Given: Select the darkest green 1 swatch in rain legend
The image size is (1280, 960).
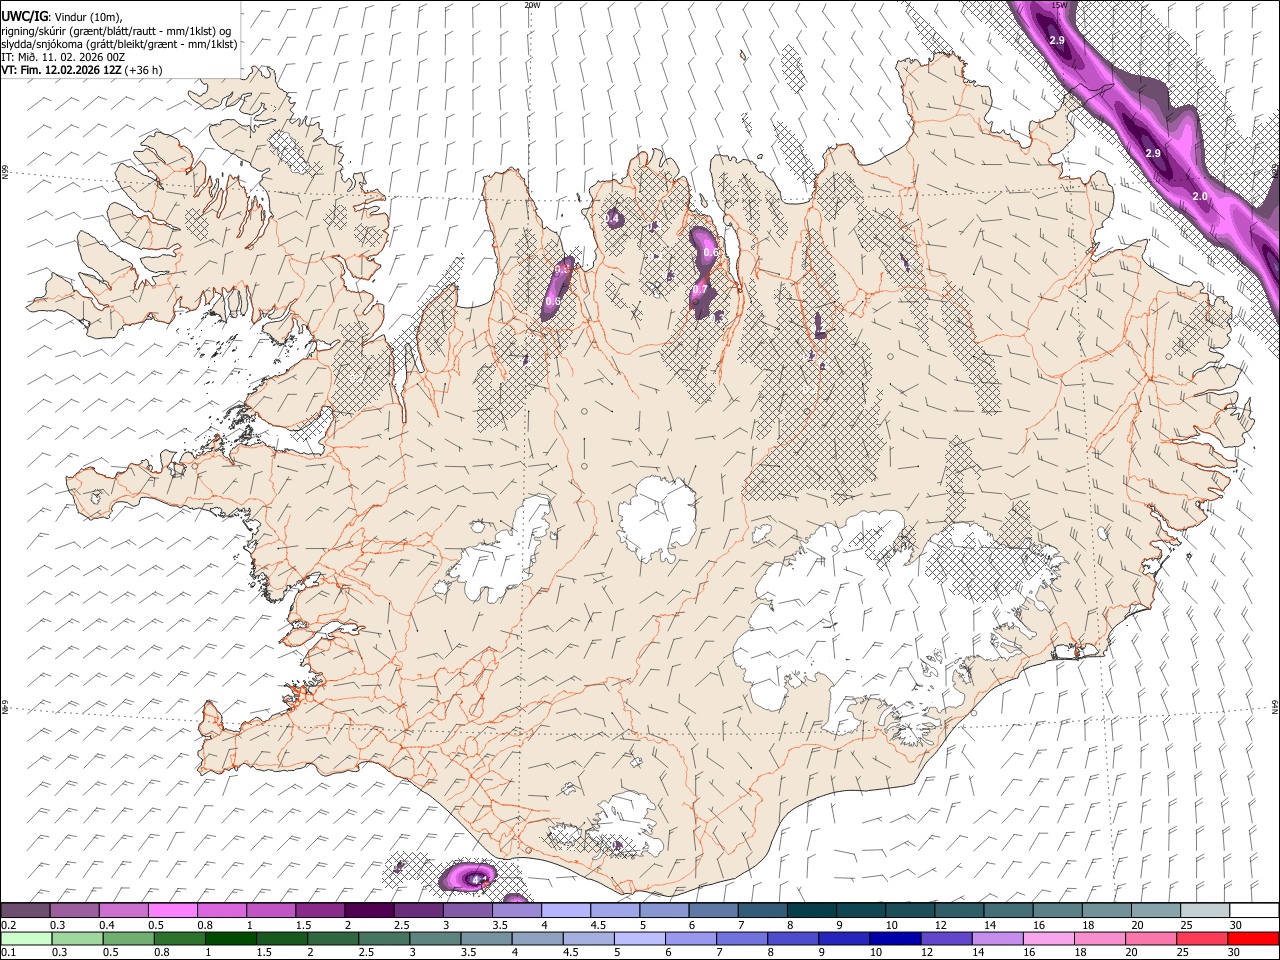Looking at the screenshot, I should (x=230, y=938).
